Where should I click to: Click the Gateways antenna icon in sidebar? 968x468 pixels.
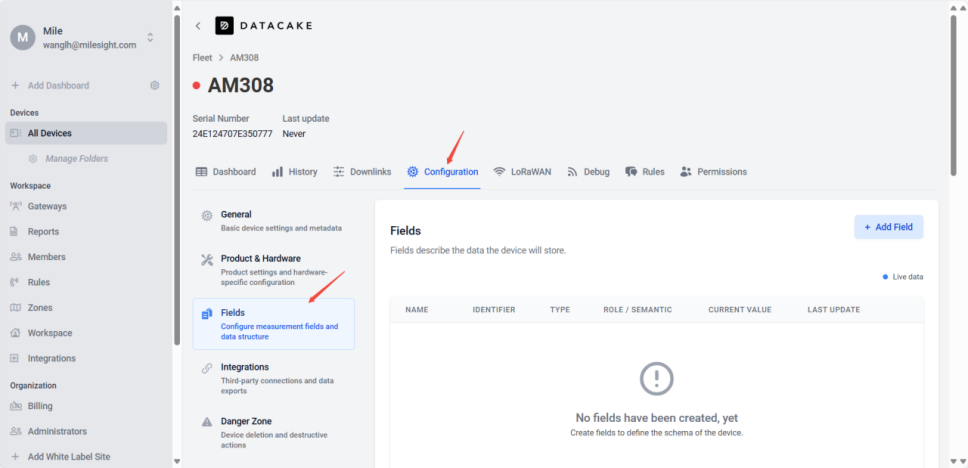click(15, 206)
